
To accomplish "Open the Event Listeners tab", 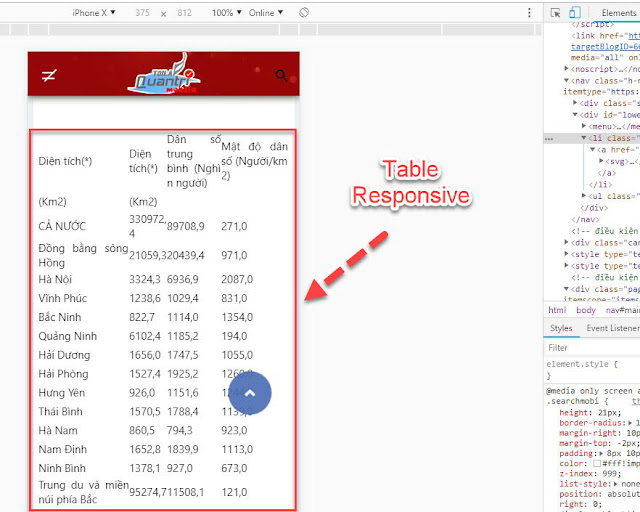I will [613, 328].
